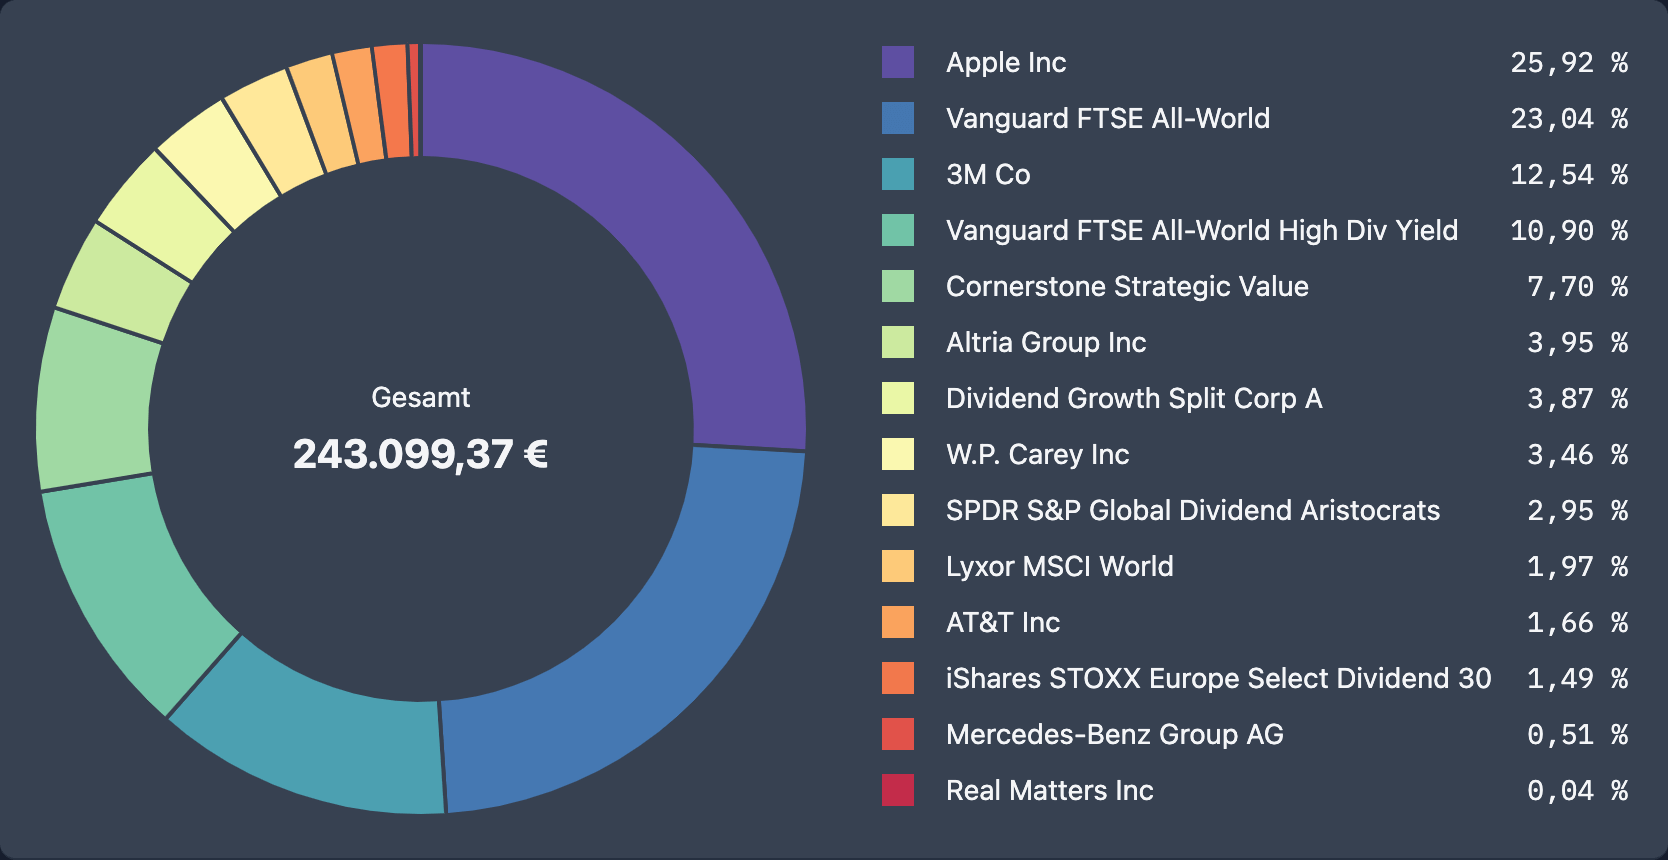
Task: Click the Vanguard FTSE All-World blue swatch
Action: (897, 118)
